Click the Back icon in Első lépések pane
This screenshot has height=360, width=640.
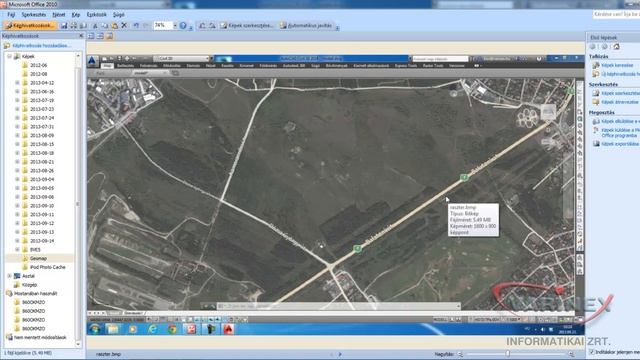coord(593,47)
